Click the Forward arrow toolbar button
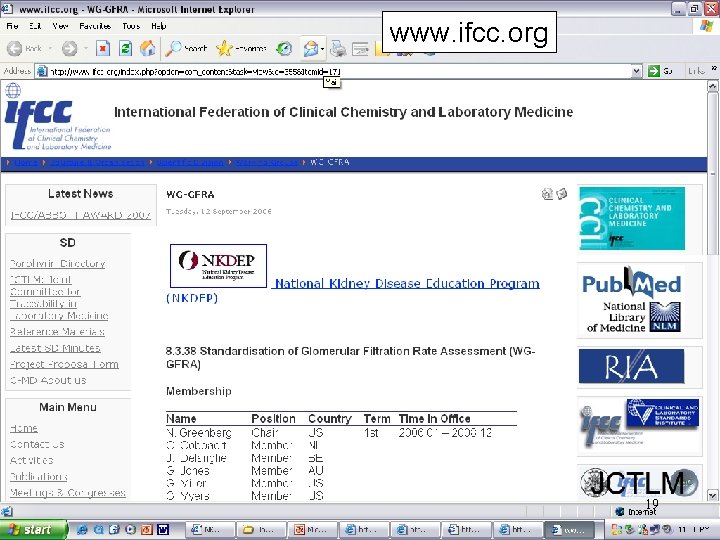Viewport: 720px width, 540px height. (x=70, y=48)
